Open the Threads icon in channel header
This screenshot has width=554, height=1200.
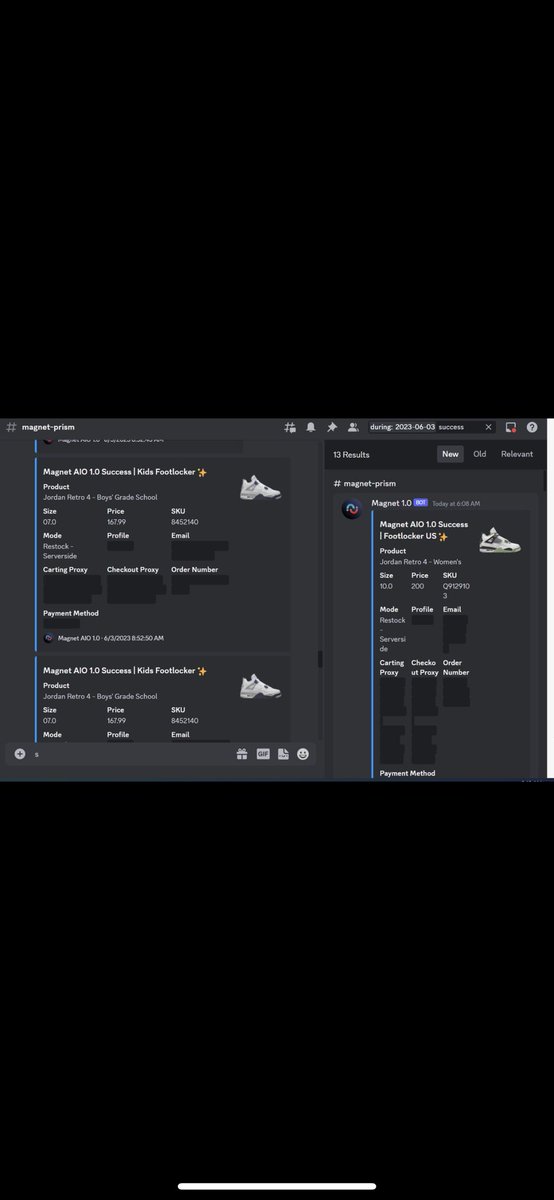point(290,427)
